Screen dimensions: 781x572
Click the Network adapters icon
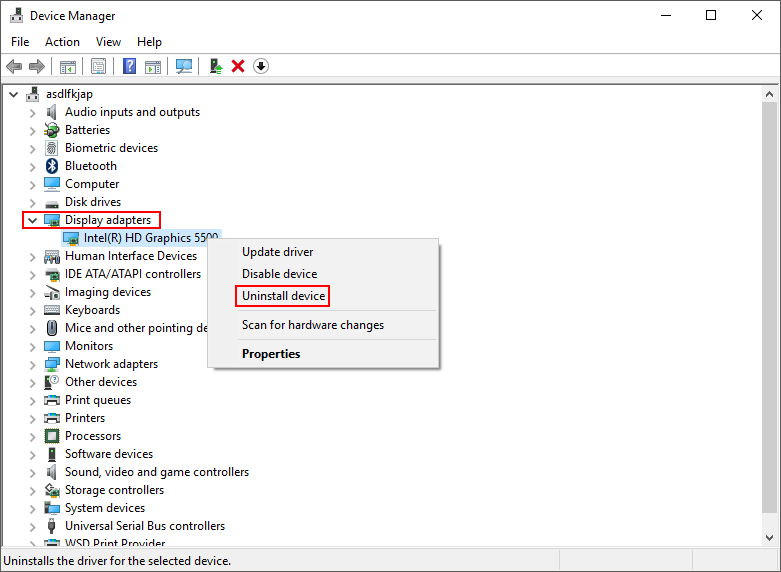click(x=52, y=364)
